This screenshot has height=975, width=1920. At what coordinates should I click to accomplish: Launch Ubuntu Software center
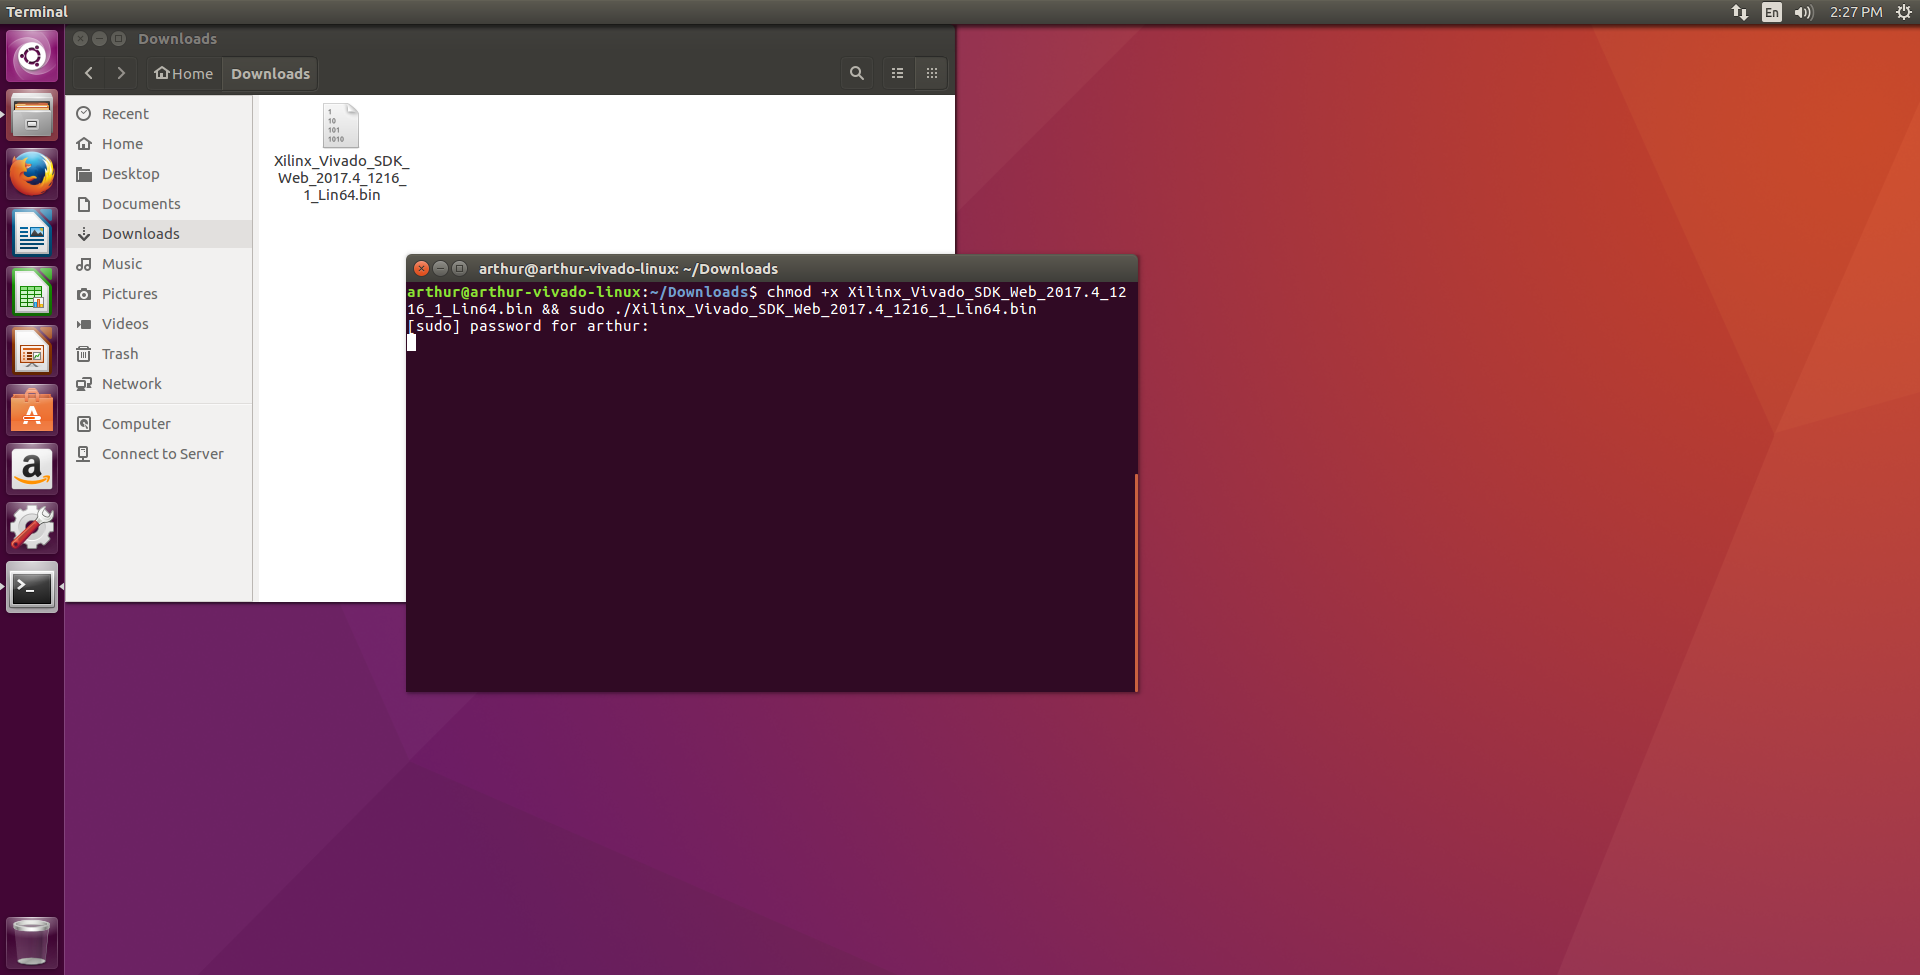click(32, 410)
